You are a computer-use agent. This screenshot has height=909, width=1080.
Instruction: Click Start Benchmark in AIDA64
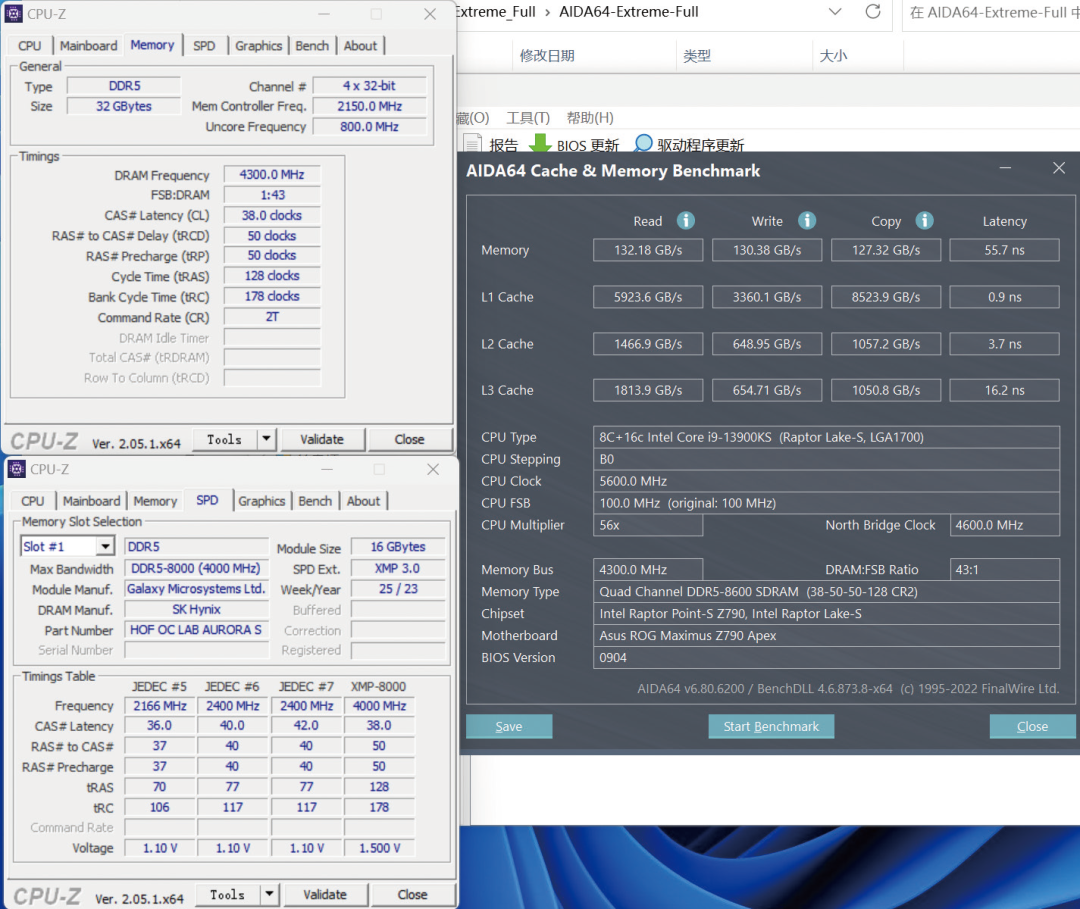coord(771,726)
